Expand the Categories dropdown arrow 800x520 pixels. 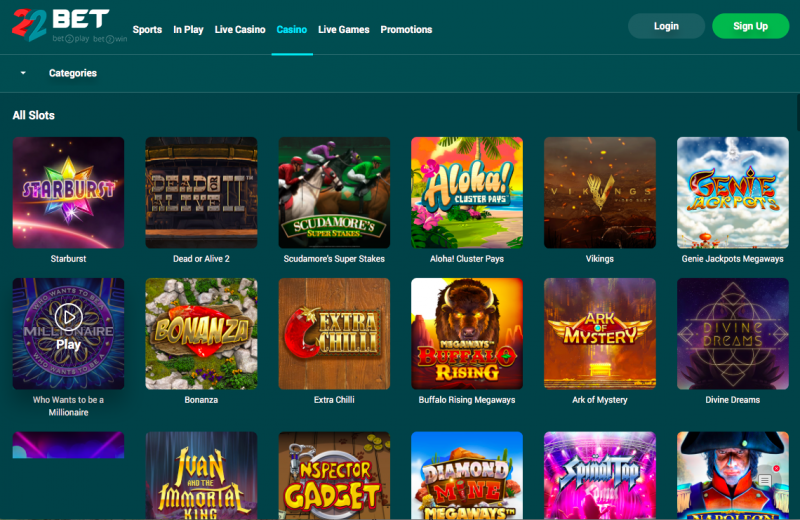23,73
